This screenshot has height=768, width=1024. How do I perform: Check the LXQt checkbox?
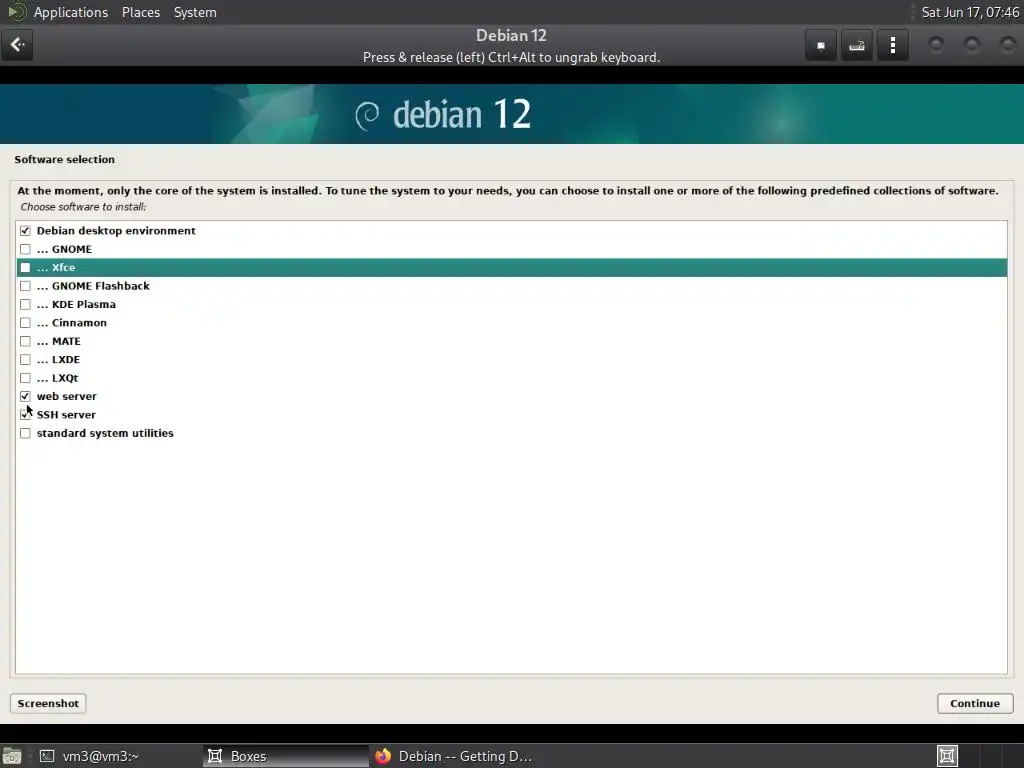(25, 377)
